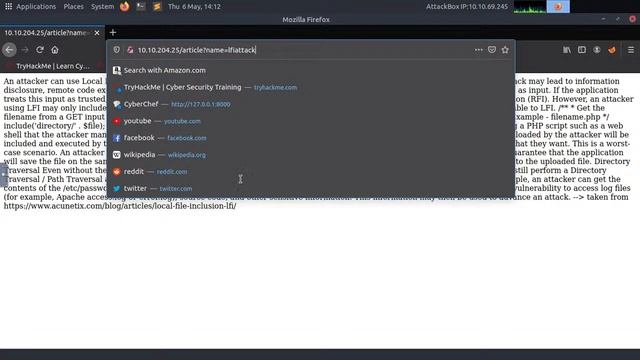Reload the current page

(x=40, y=50)
